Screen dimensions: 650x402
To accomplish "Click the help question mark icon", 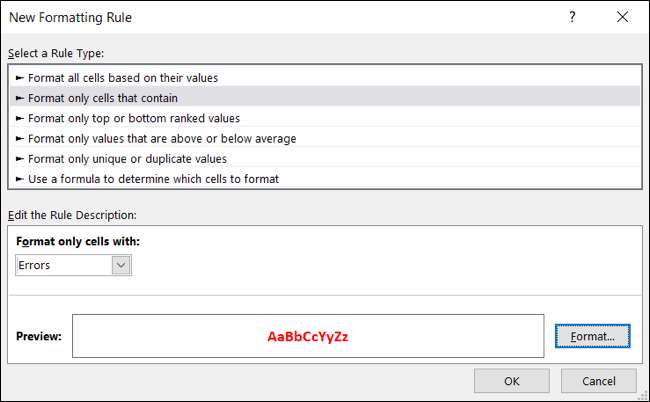I will pos(571,18).
